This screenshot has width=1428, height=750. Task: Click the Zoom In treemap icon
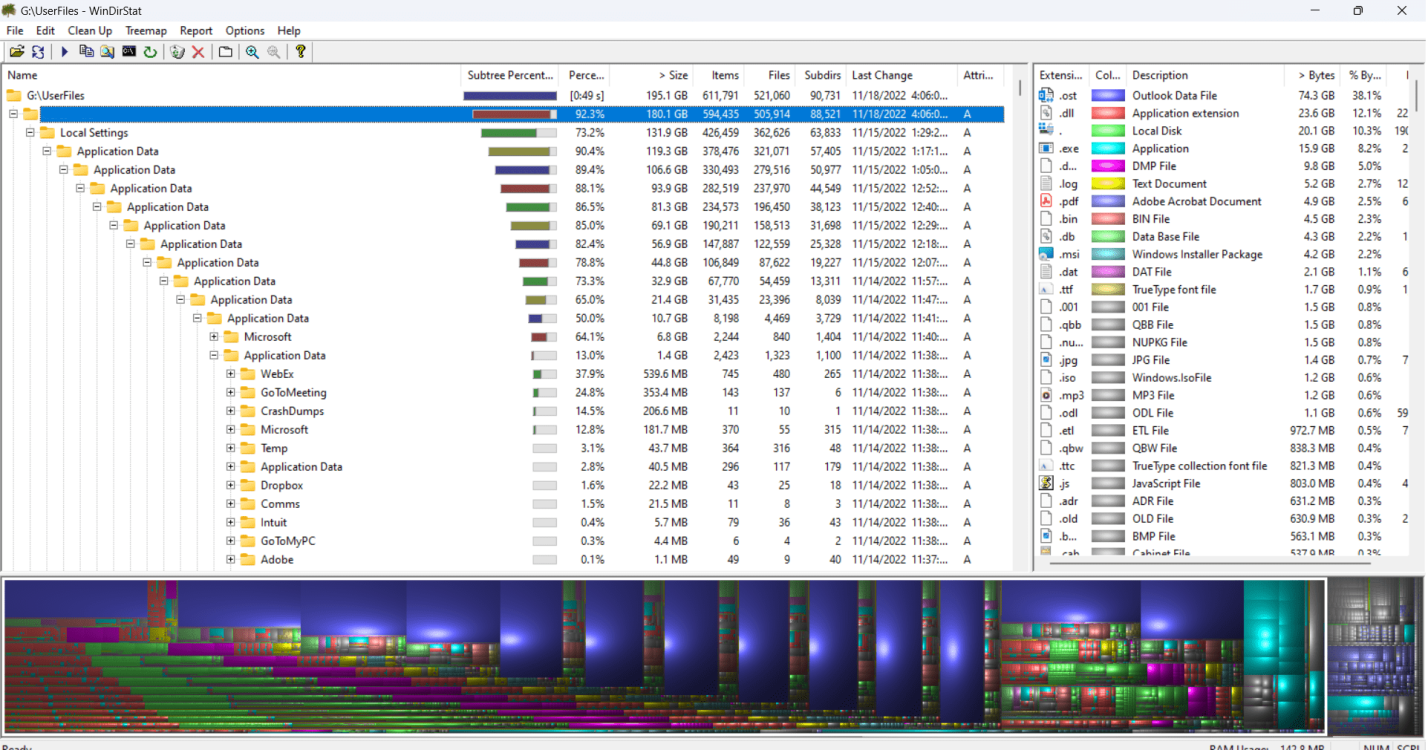[x=252, y=51]
